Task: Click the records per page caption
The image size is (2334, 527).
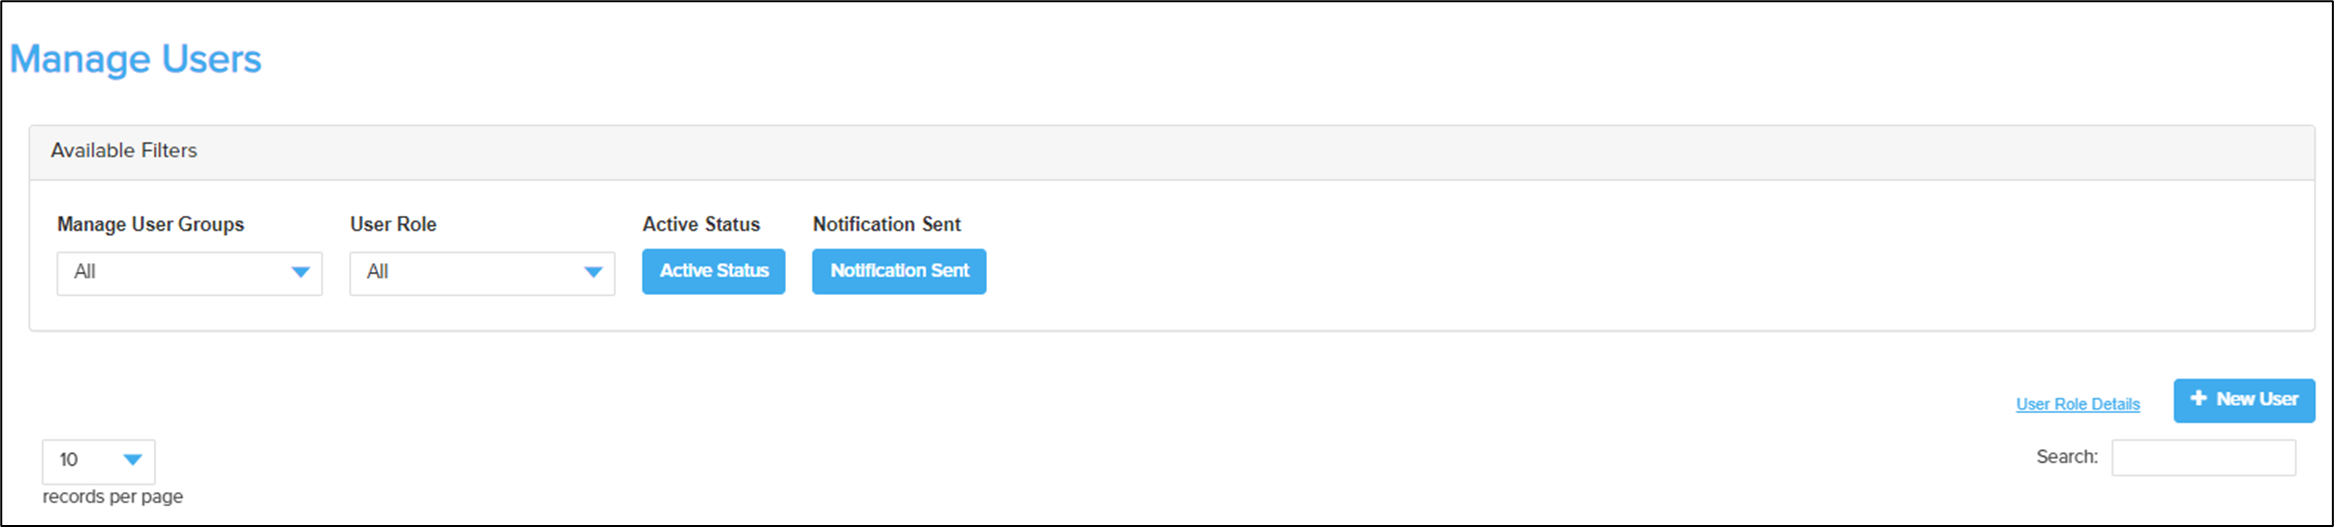Action: (113, 497)
